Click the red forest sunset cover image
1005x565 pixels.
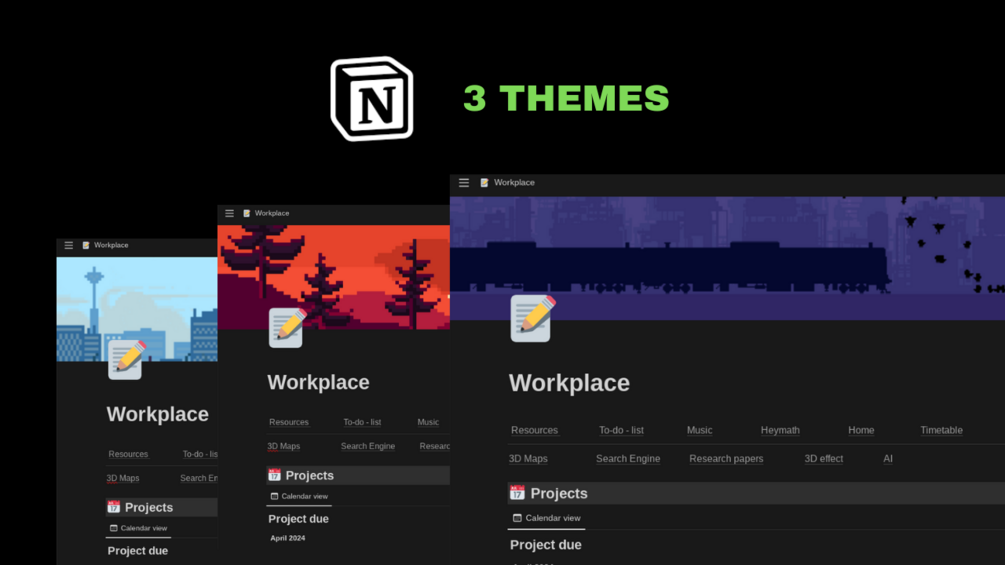333,277
